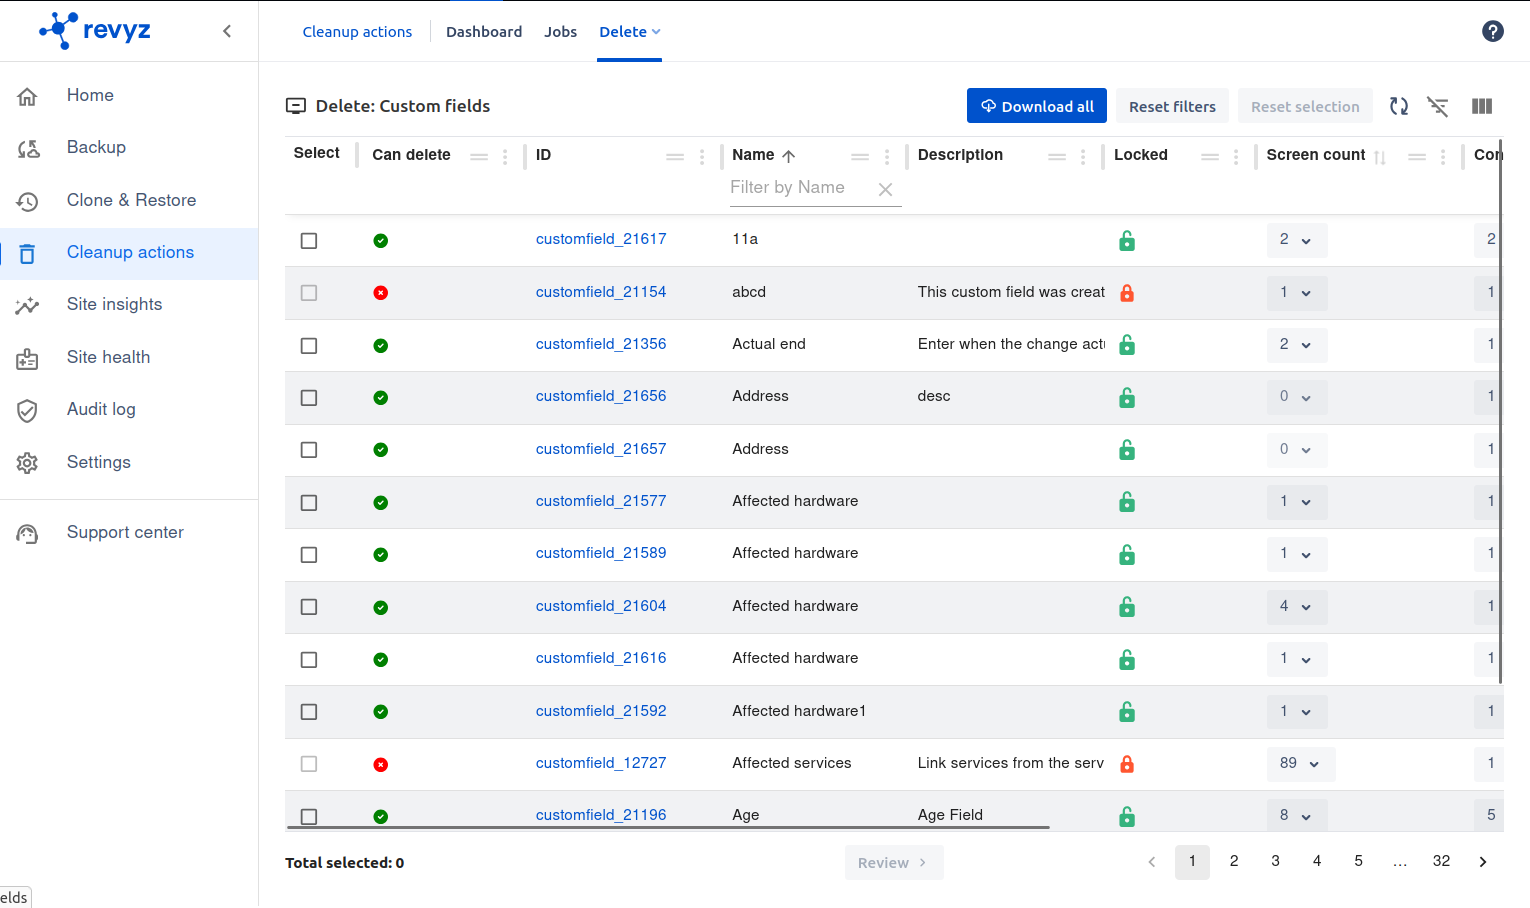Click the lock icon for customfield_21154
Viewport: 1530px width, 908px height.
coord(1127,293)
